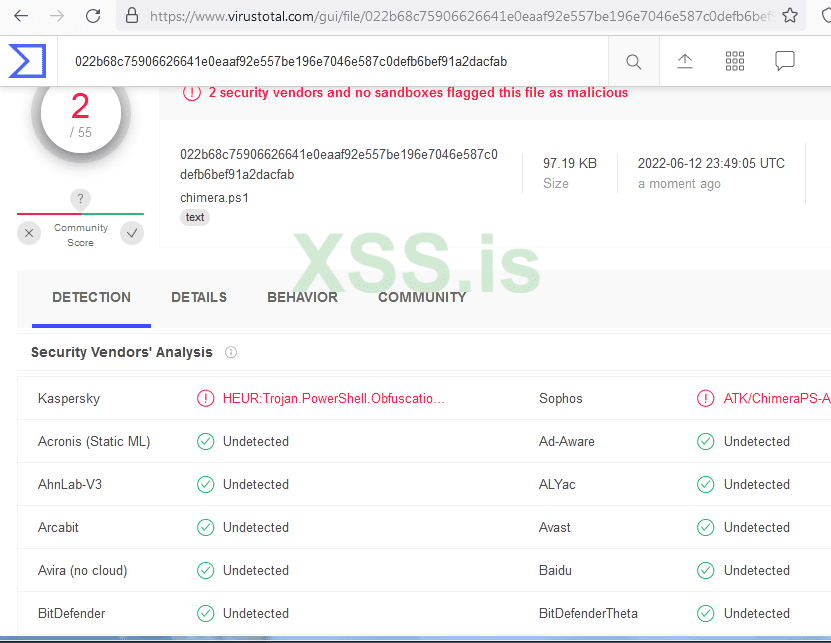Click the BitDefenderTheta vendor name
This screenshot has width=831, height=643.
point(588,614)
